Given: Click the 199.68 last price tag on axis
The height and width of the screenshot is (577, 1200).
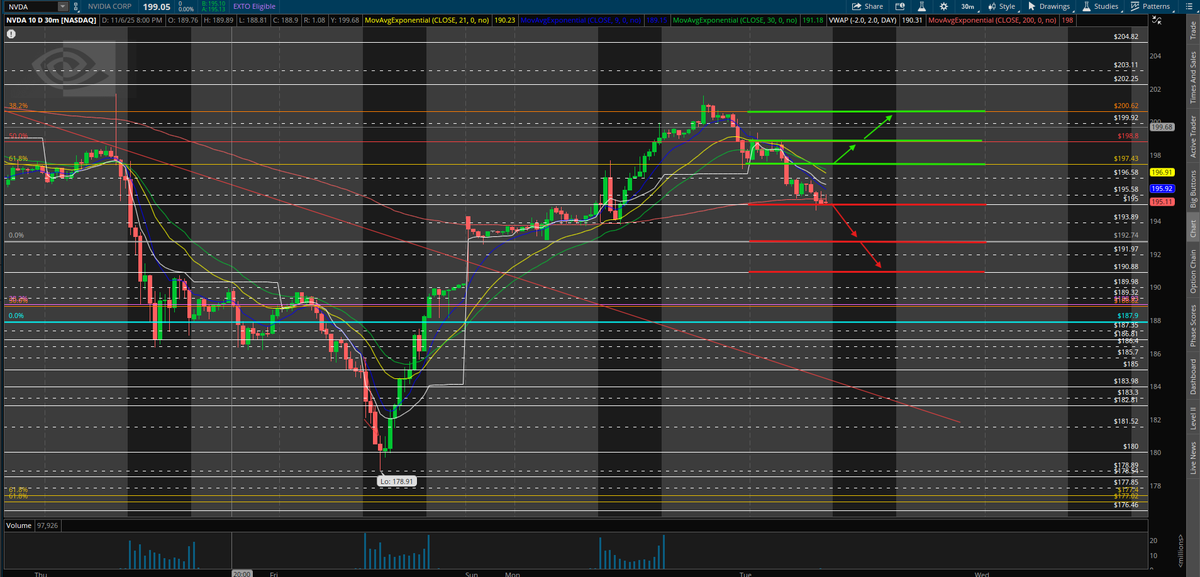Looking at the screenshot, I should coord(1162,127).
